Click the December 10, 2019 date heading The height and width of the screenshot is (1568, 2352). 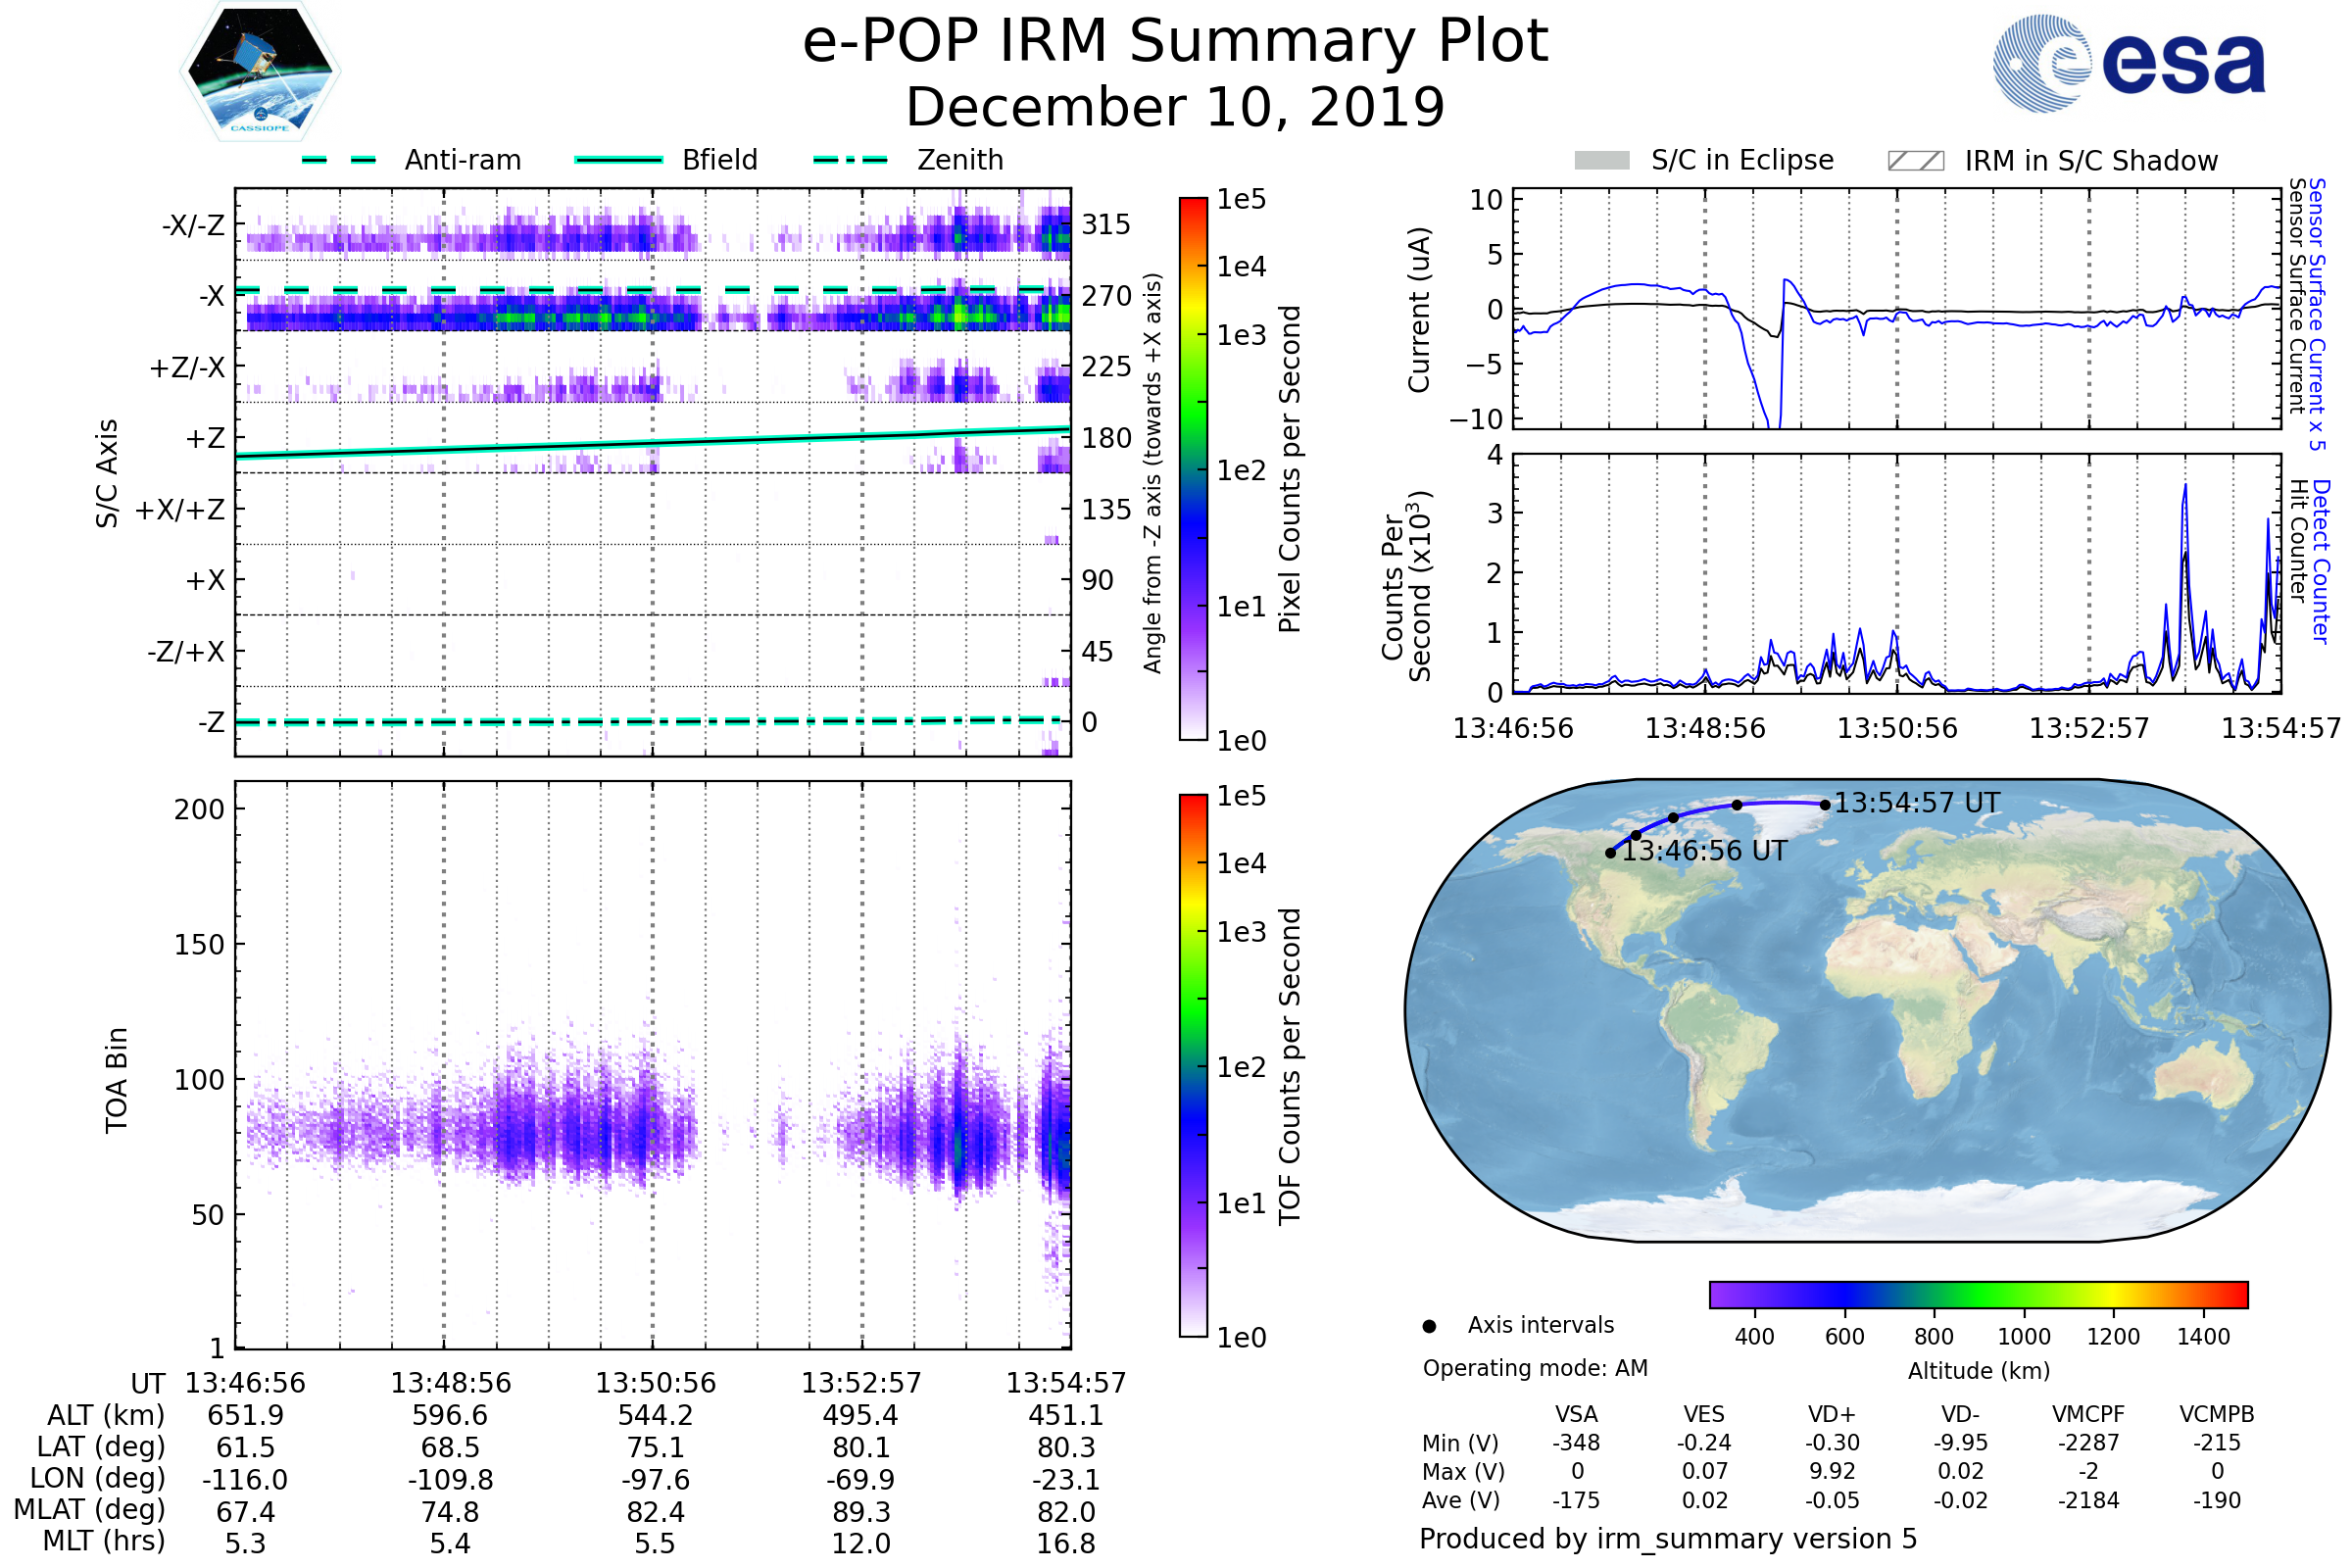tap(1175, 108)
